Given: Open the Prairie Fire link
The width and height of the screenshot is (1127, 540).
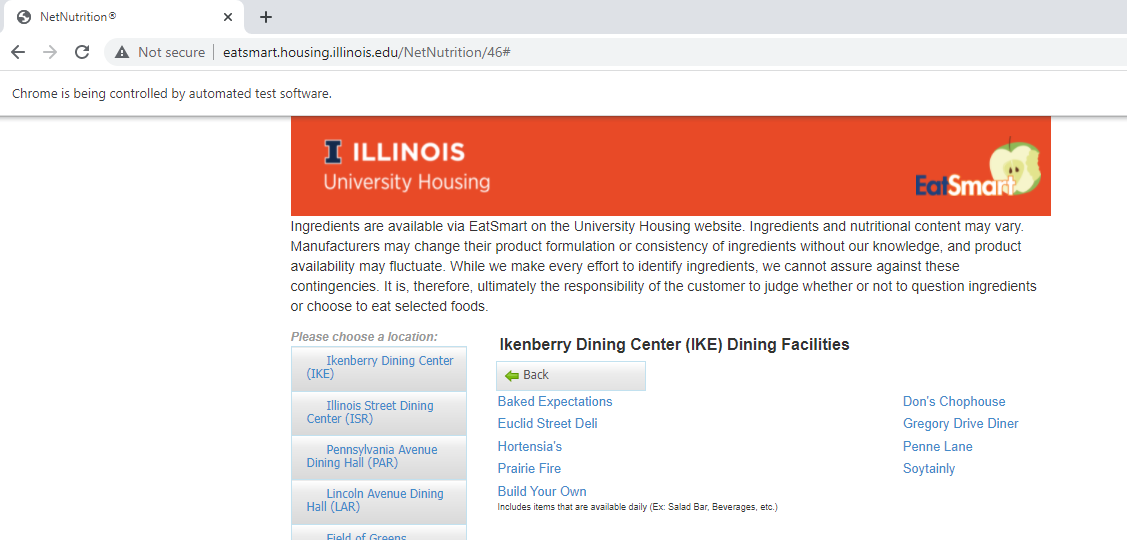Looking at the screenshot, I should coord(529,469).
